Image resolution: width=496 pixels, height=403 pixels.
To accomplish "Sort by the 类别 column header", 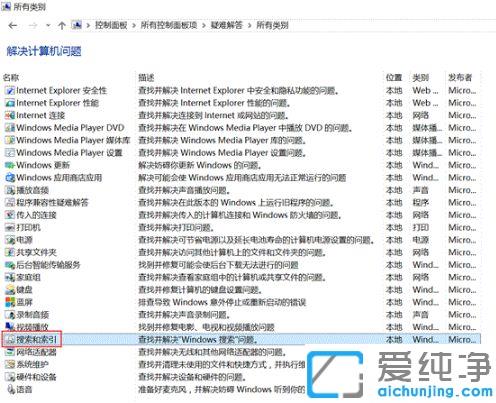I will (x=420, y=78).
